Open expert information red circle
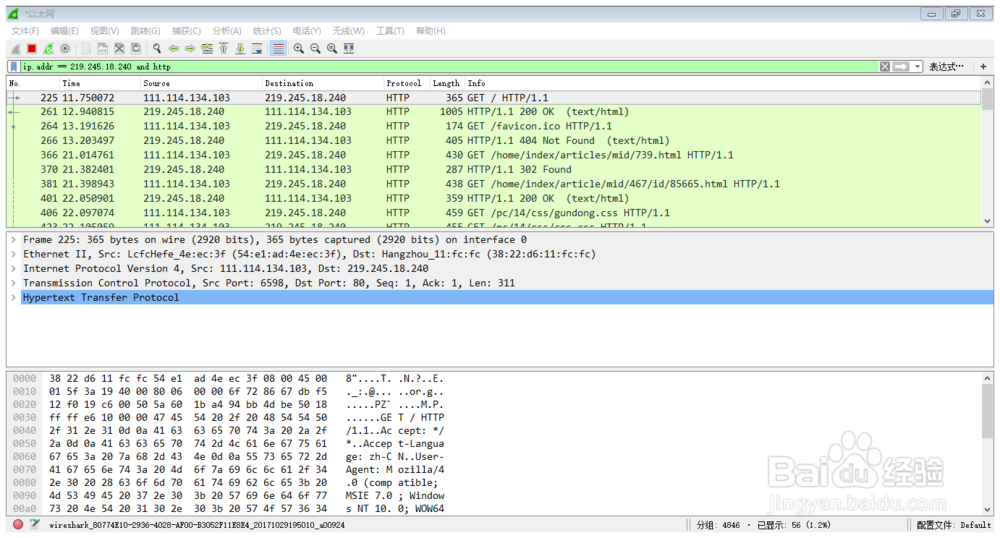Screen dimensions: 1000x538 pyautogui.click(x=18, y=525)
